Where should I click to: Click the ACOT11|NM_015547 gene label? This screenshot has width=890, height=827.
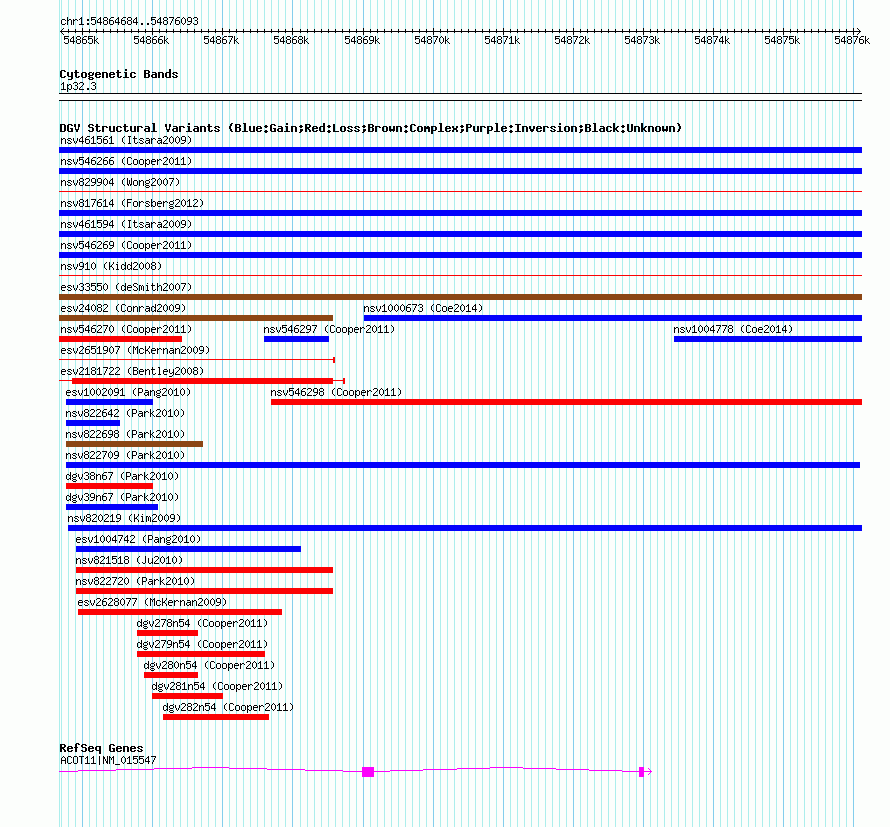pyautogui.click(x=108, y=760)
